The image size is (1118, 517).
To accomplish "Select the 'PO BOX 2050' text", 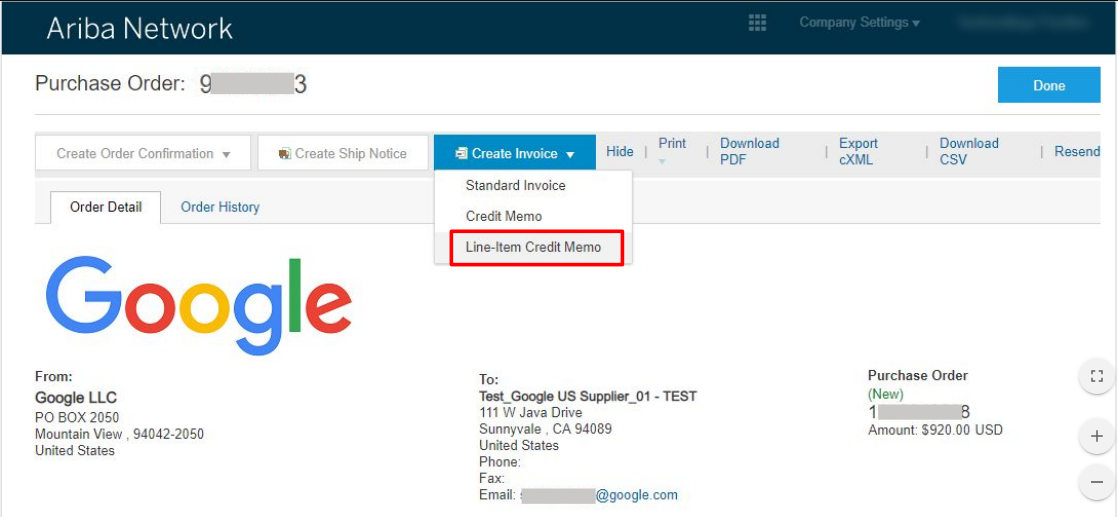I will [77, 417].
